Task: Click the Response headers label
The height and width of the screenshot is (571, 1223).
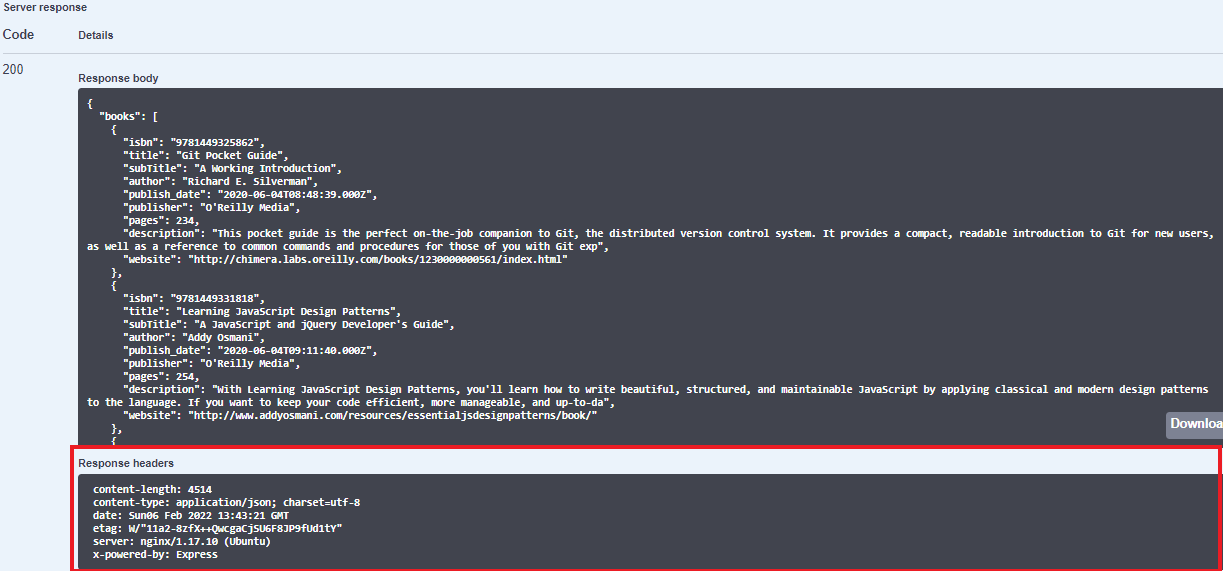Action: [x=126, y=463]
